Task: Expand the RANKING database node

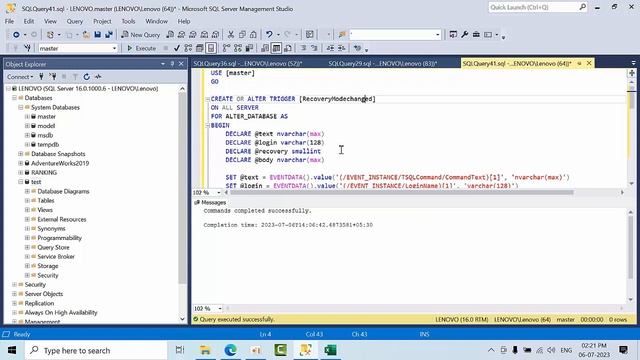Action: [x=21, y=173]
